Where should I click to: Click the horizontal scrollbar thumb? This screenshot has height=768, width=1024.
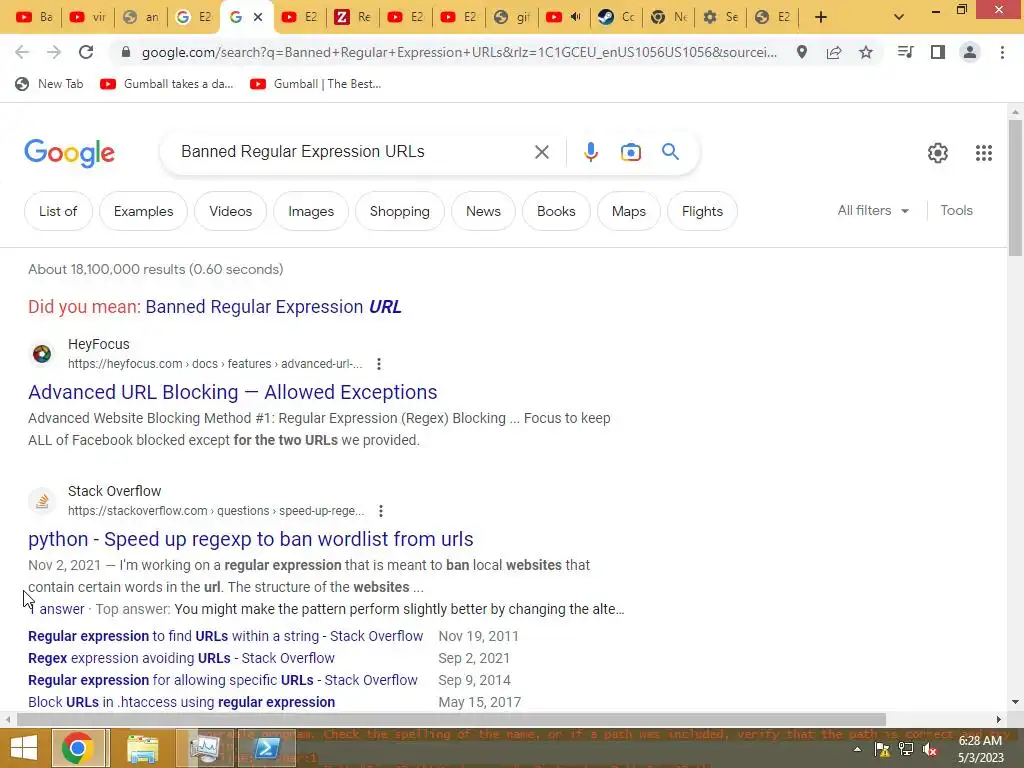[451, 720]
